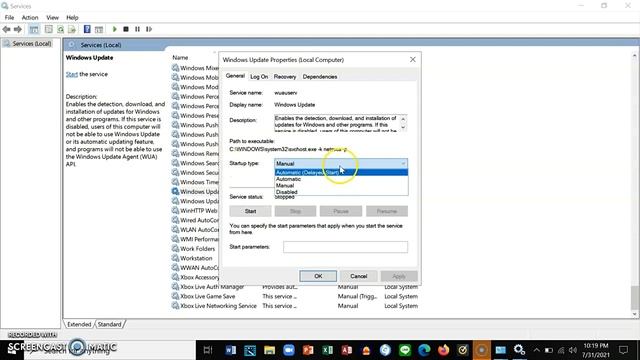Go forward with the toolbar Forward arrow
Screen dimensions: 640x360
pyautogui.click(x=18, y=29)
